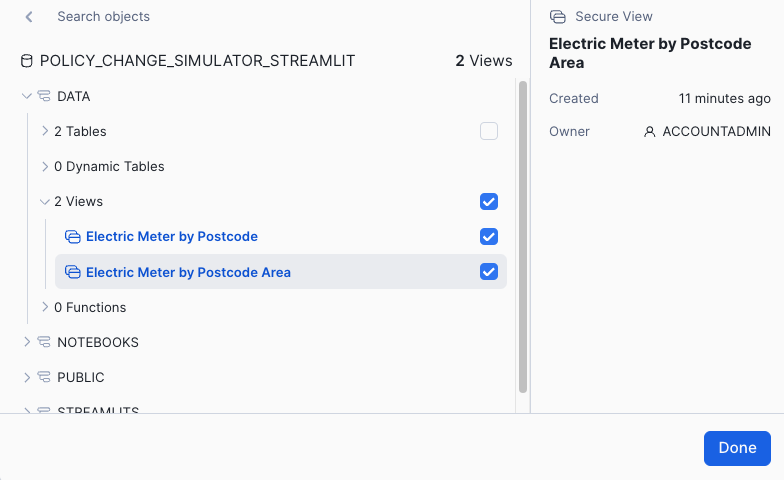The height and width of the screenshot is (480, 784).
Task: Click the NOTEBOOKS schema icon
Action: tap(44, 342)
